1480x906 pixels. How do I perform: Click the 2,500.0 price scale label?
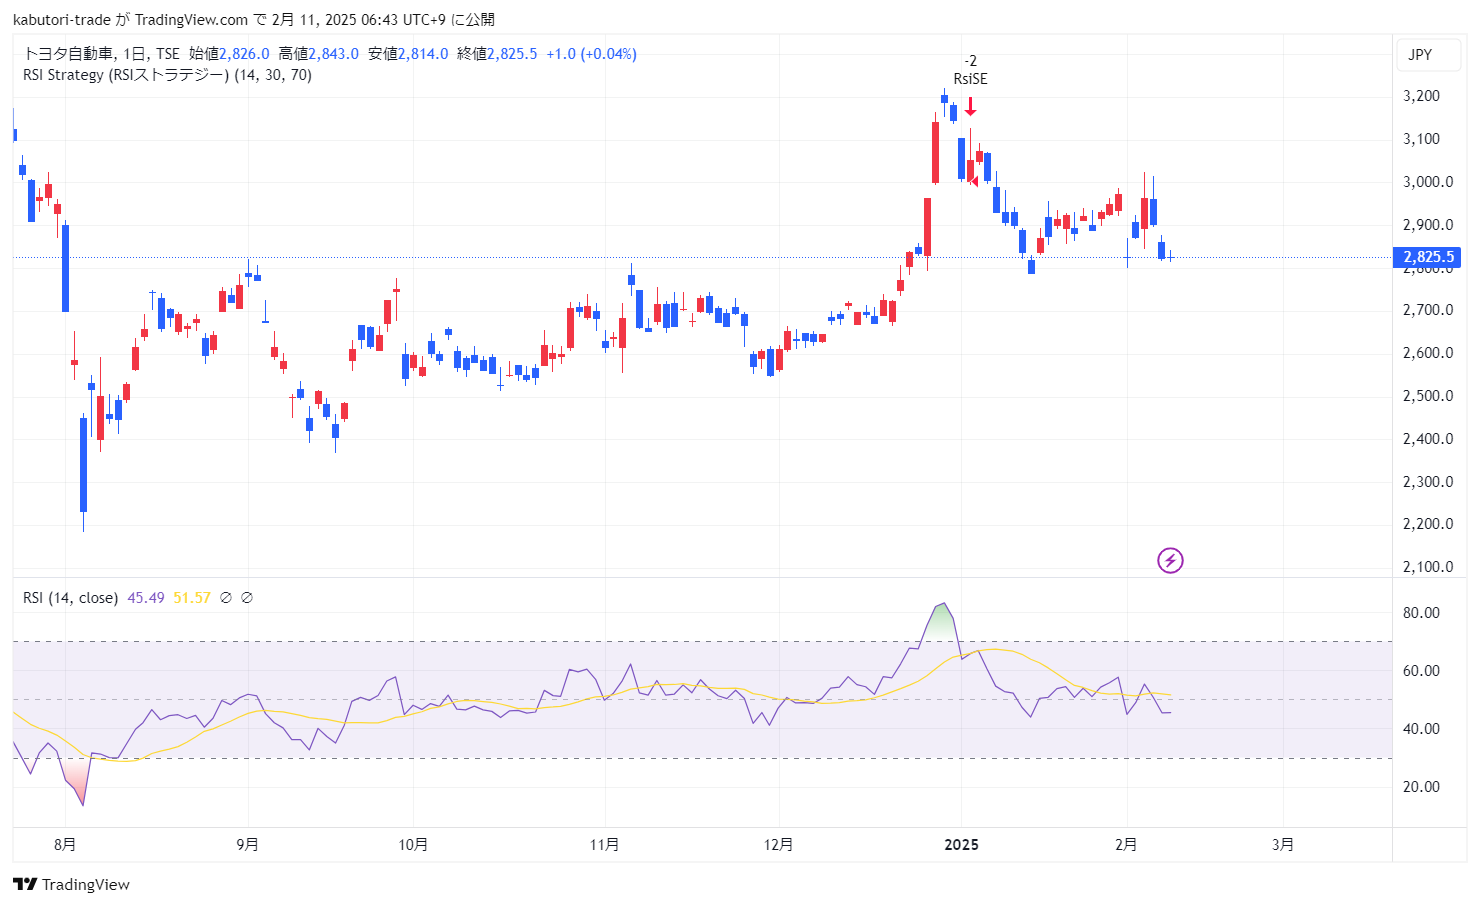[x=1428, y=396]
